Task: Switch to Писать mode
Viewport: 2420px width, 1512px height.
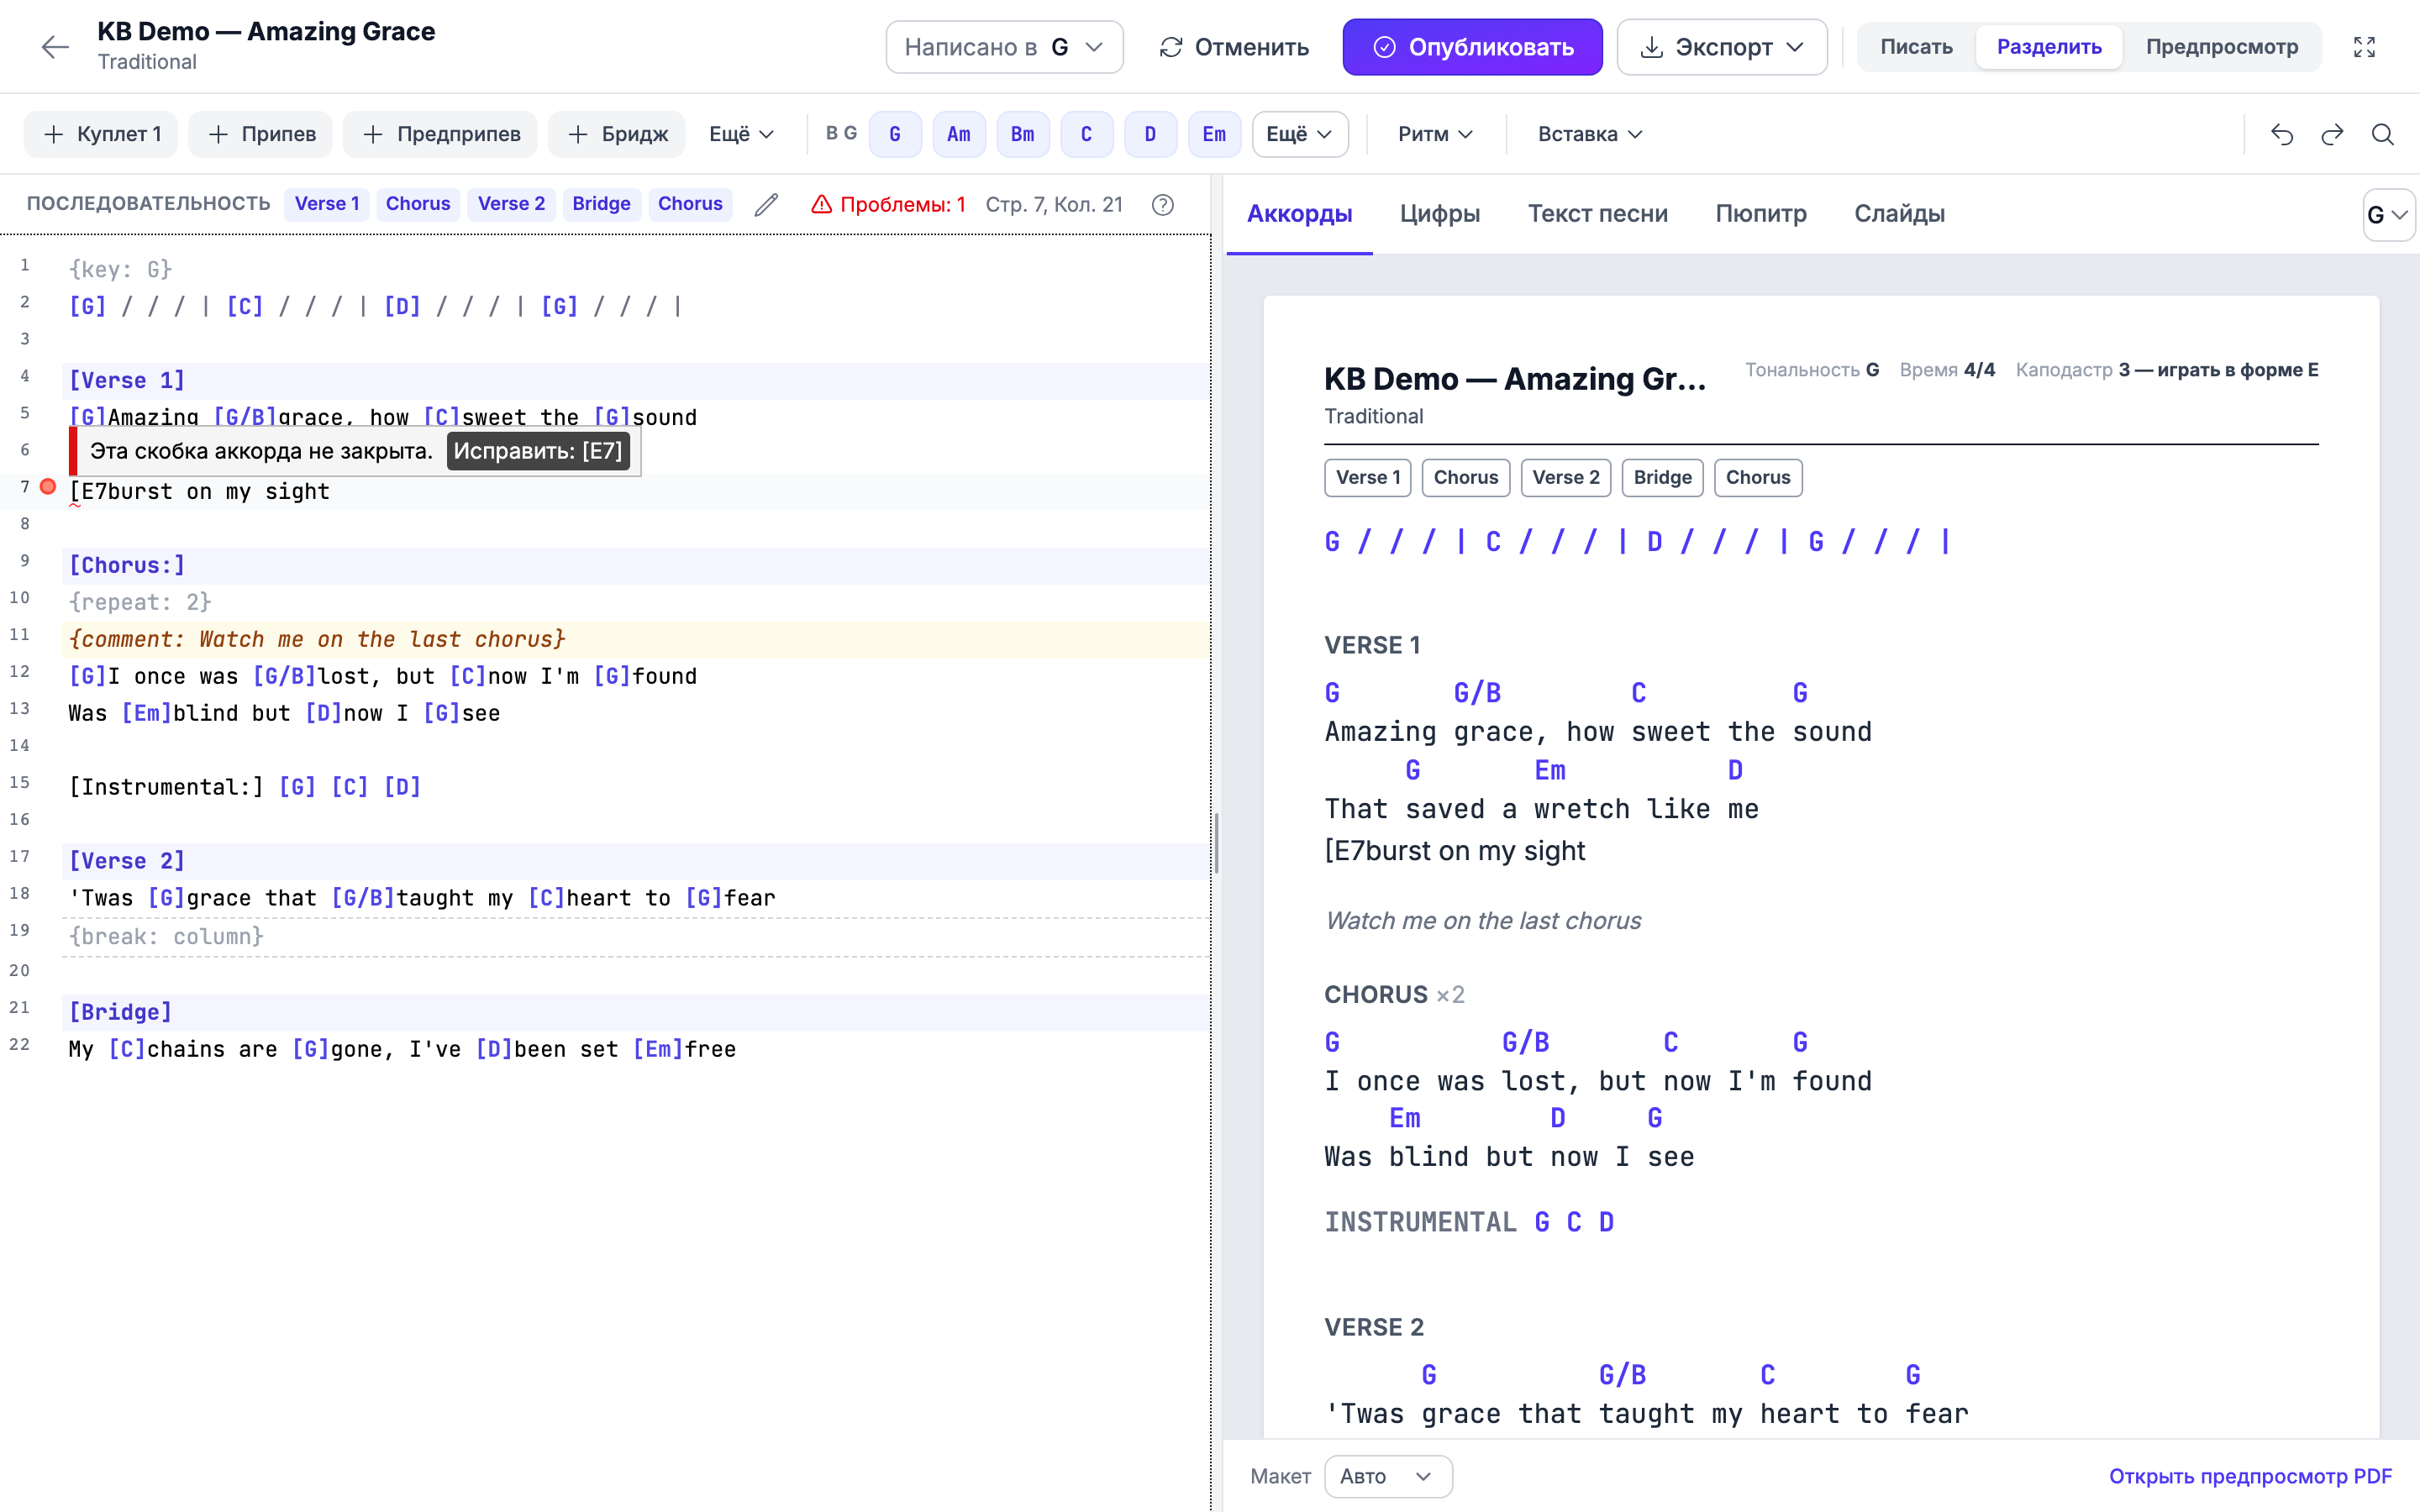Action: click(x=1916, y=47)
